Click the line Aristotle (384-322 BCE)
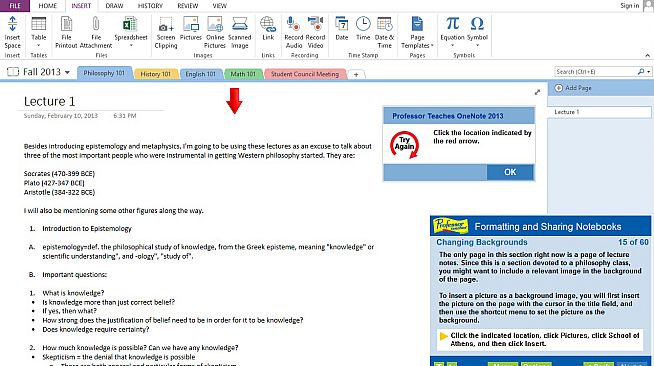This screenshot has height=366, width=654. pyautogui.click(x=59, y=192)
